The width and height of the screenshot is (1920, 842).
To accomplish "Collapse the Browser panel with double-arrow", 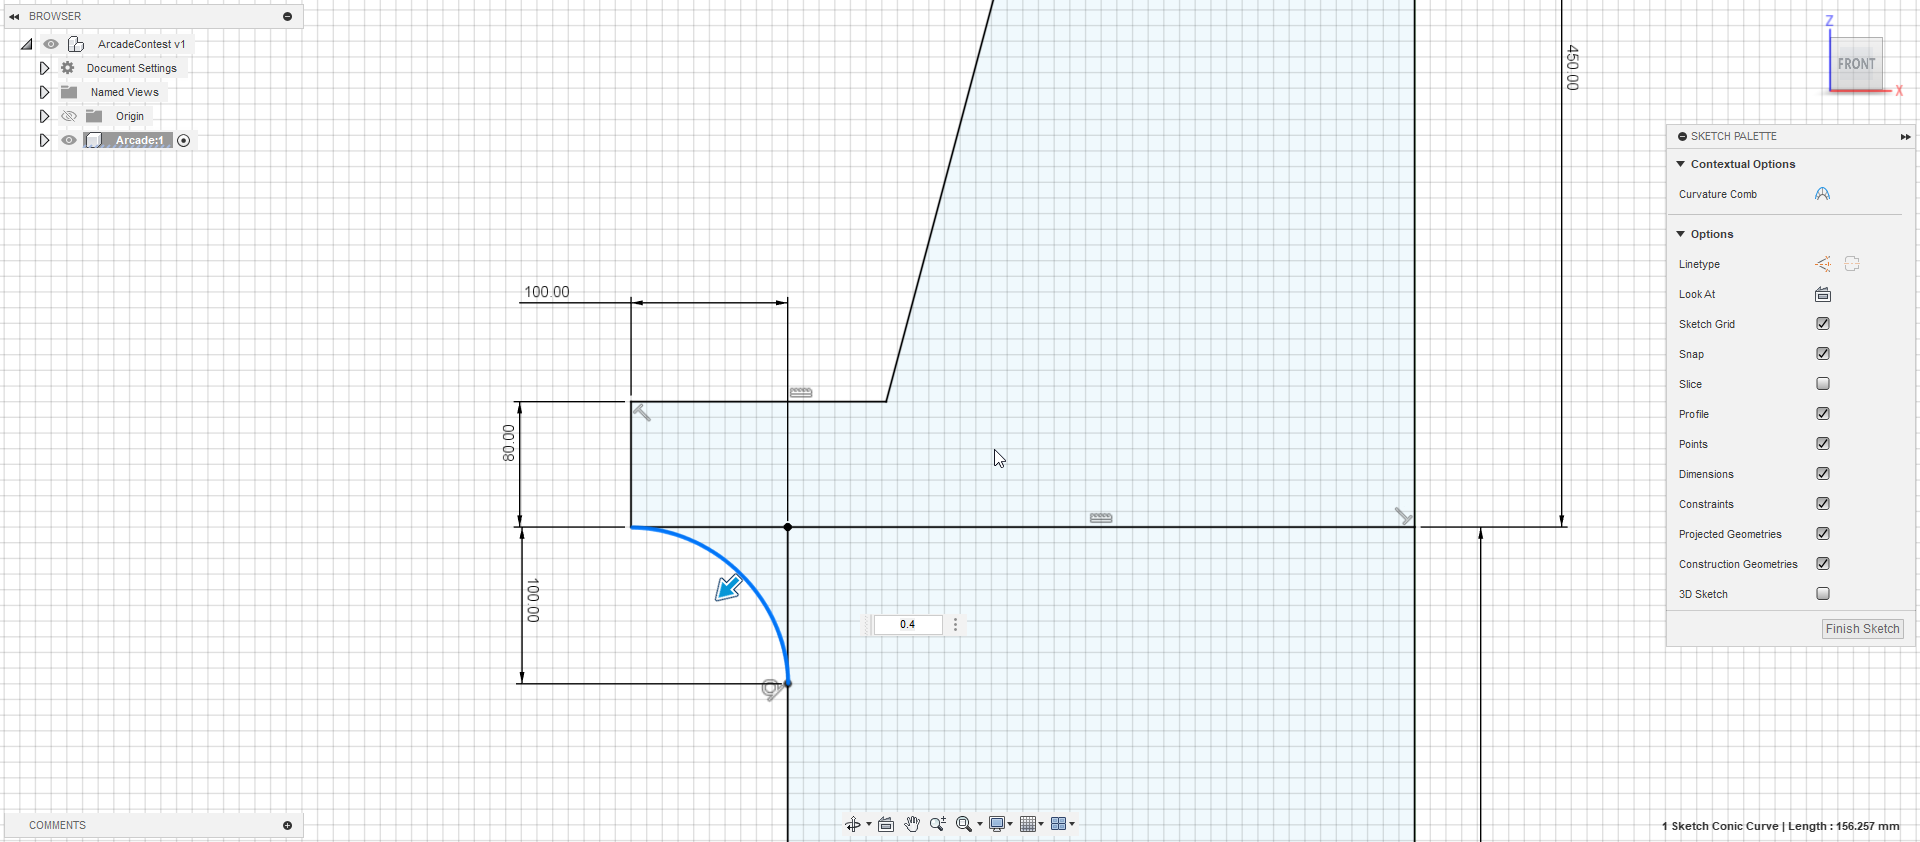I will click(x=14, y=16).
